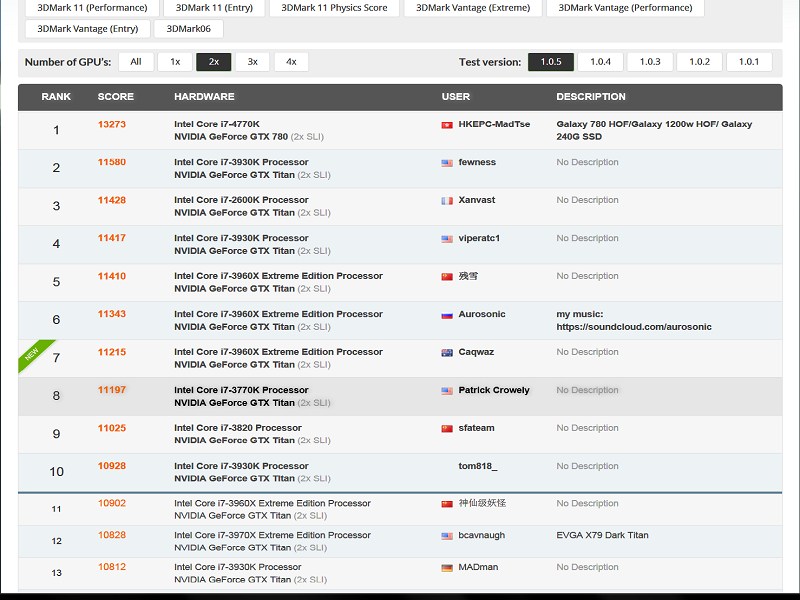Pick test version 1.0.2
The height and width of the screenshot is (600, 800).
coord(699,62)
